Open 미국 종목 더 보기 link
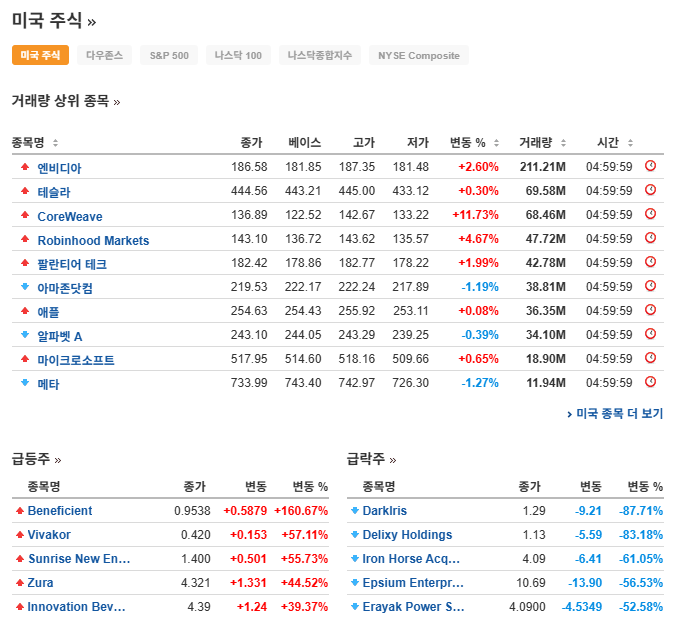This screenshot has width=675, height=627. click(615, 413)
